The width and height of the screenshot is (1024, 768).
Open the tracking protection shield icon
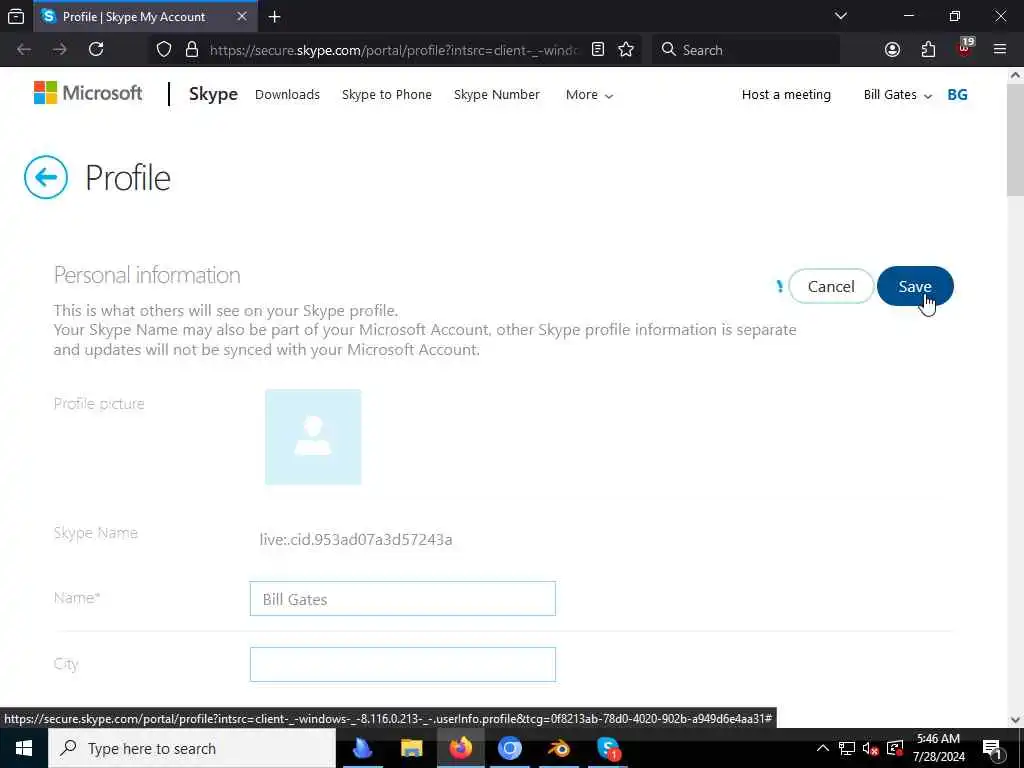click(x=164, y=50)
